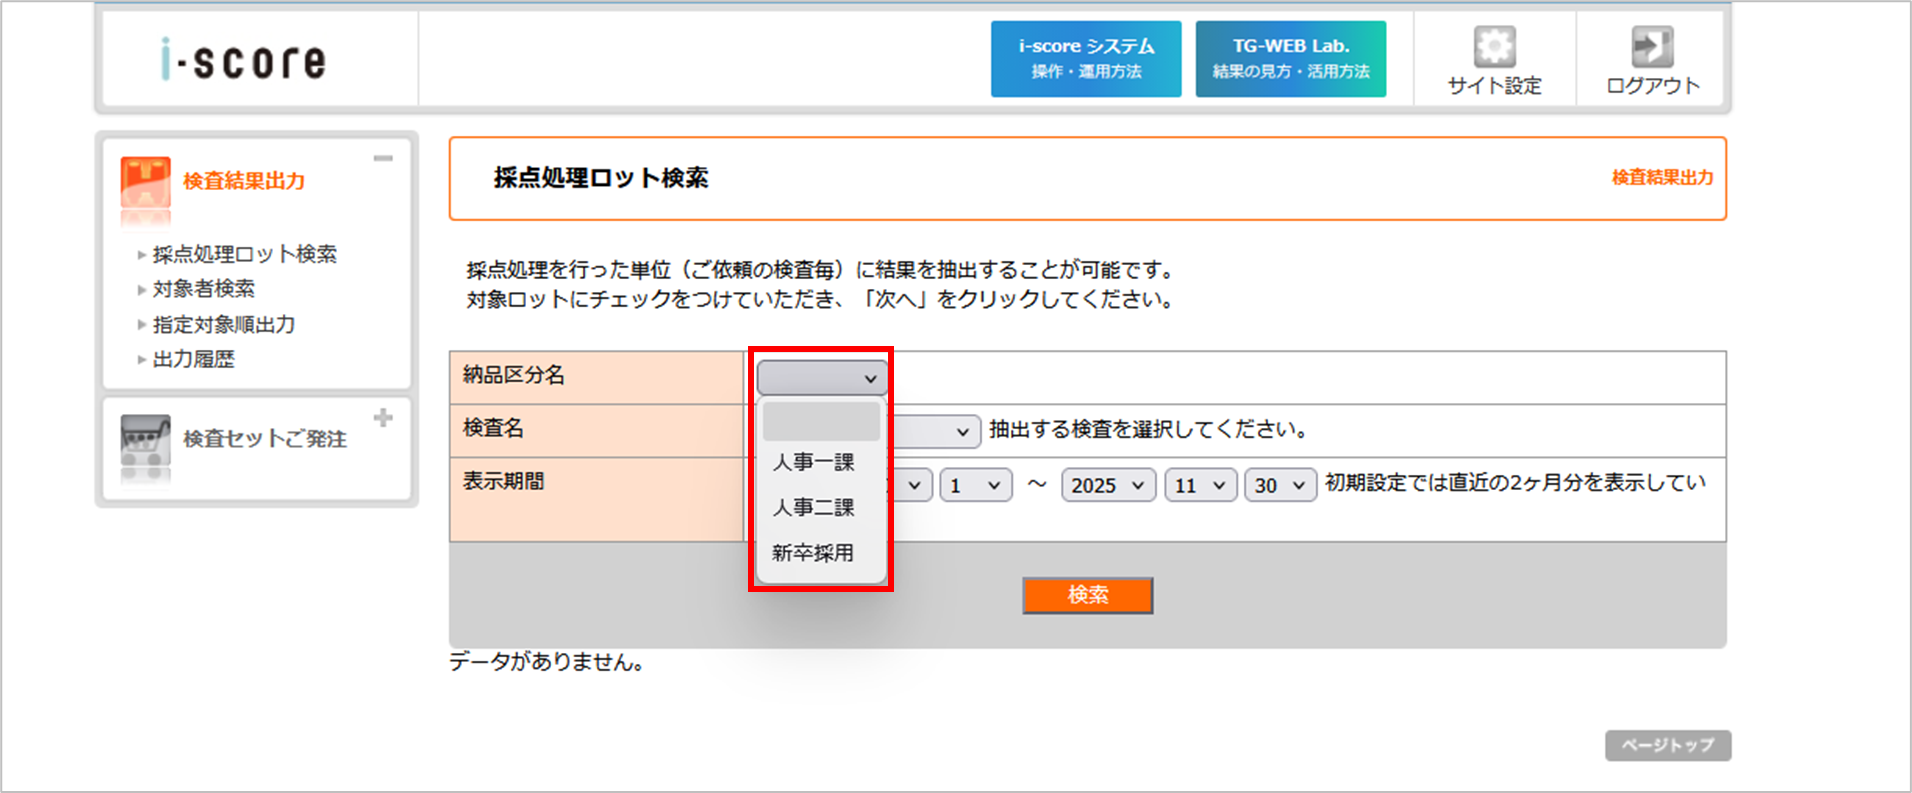Open the end day 30 dropdown
The height and width of the screenshot is (793, 1912).
point(1280,485)
